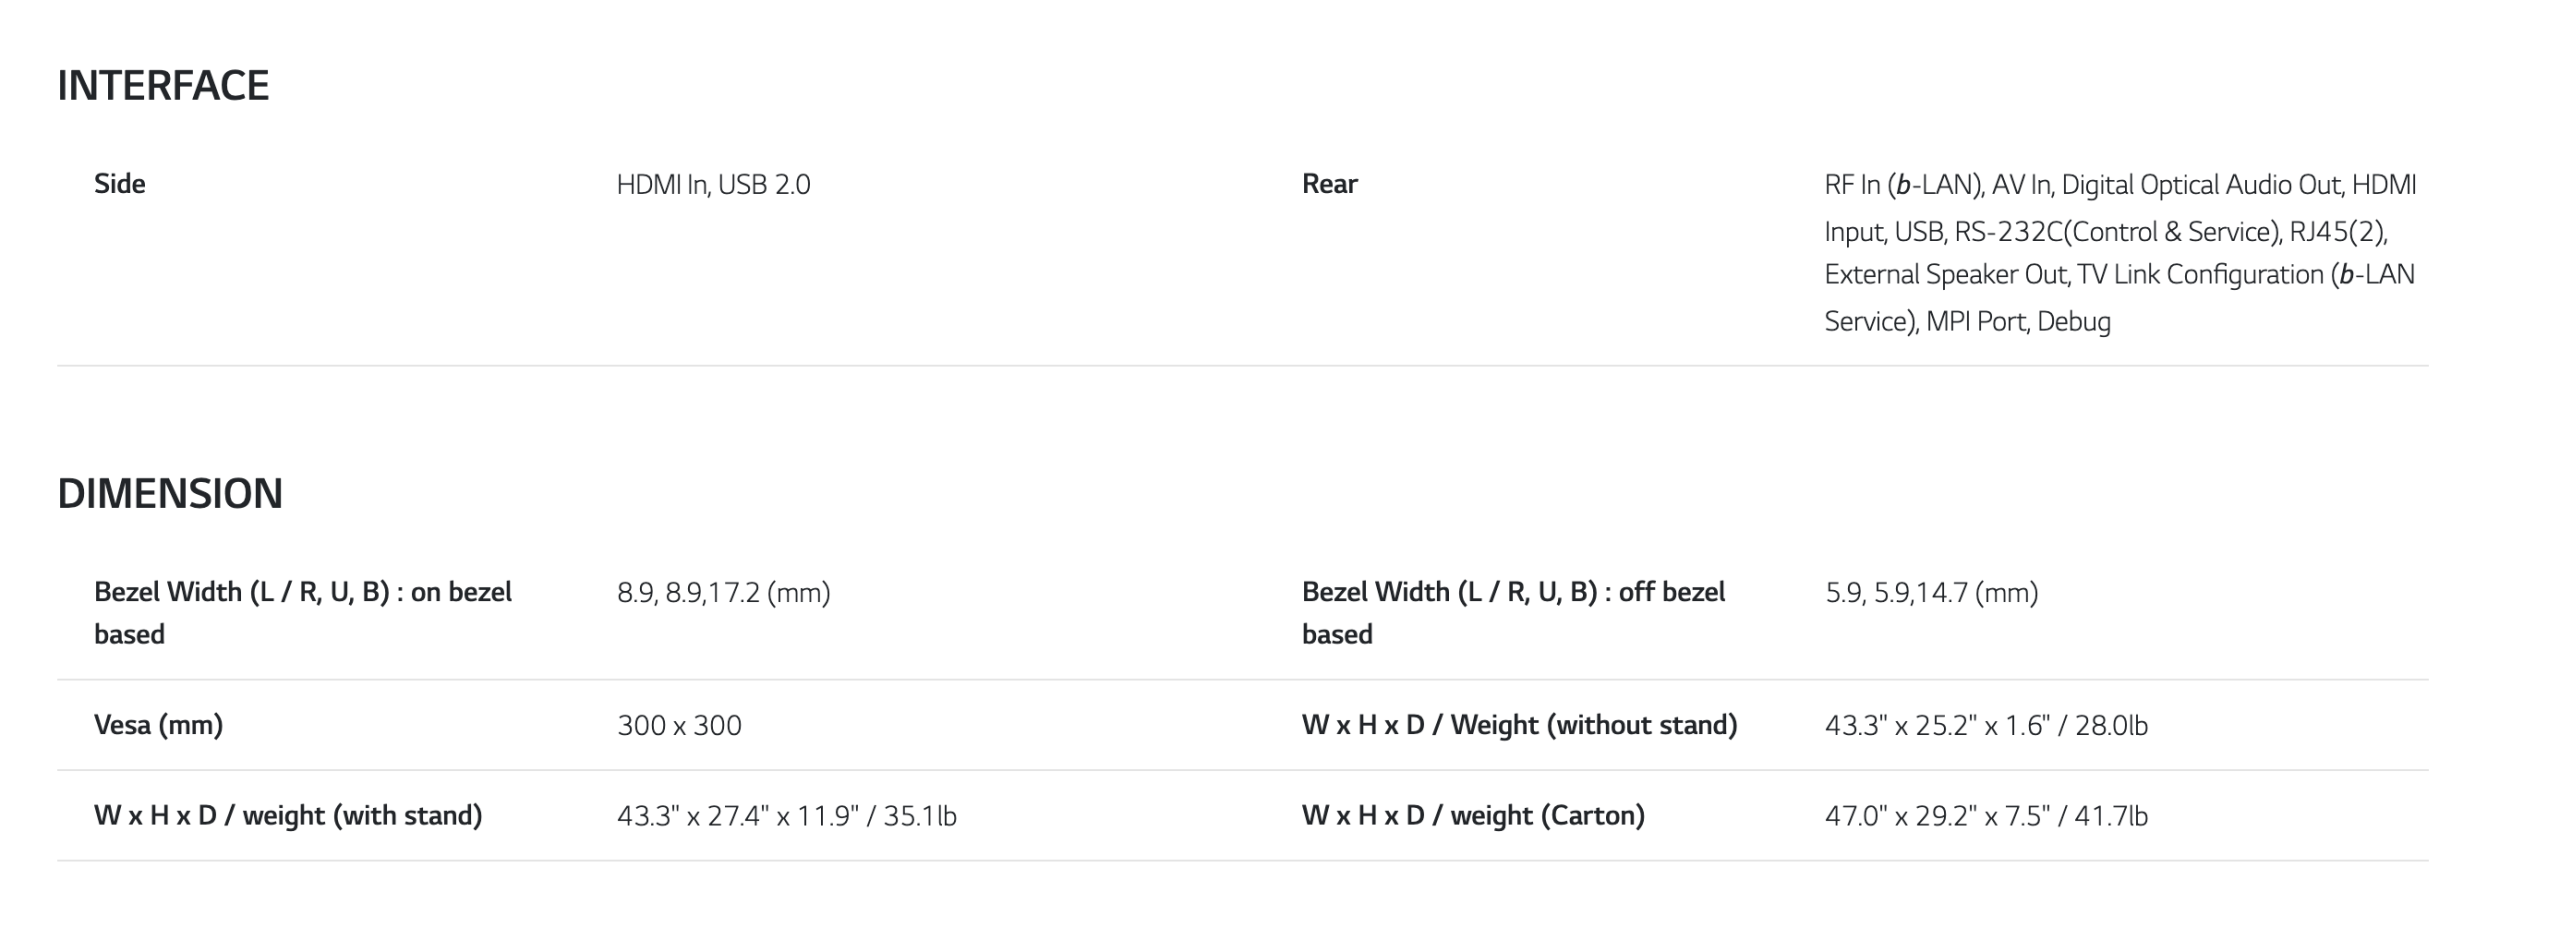The width and height of the screenshot is (2560, 940).
Task: Click the 5.9, 5.9, 14.7 (mm) value
Action: [1931, 593]
